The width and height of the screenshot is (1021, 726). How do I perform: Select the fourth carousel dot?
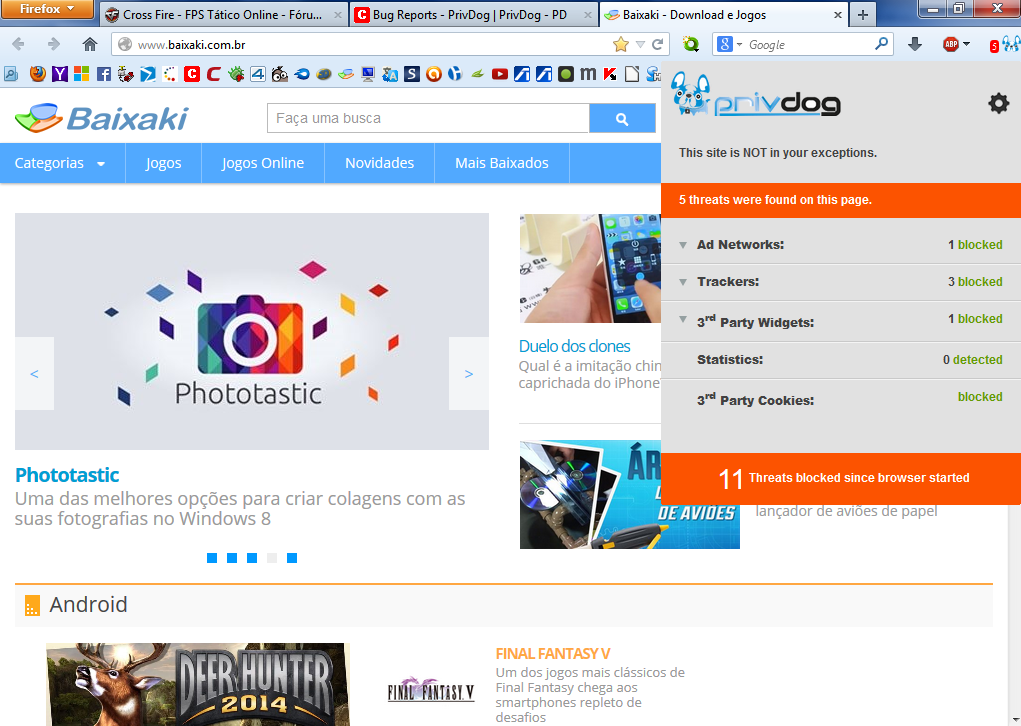click(x=272, y=558)
